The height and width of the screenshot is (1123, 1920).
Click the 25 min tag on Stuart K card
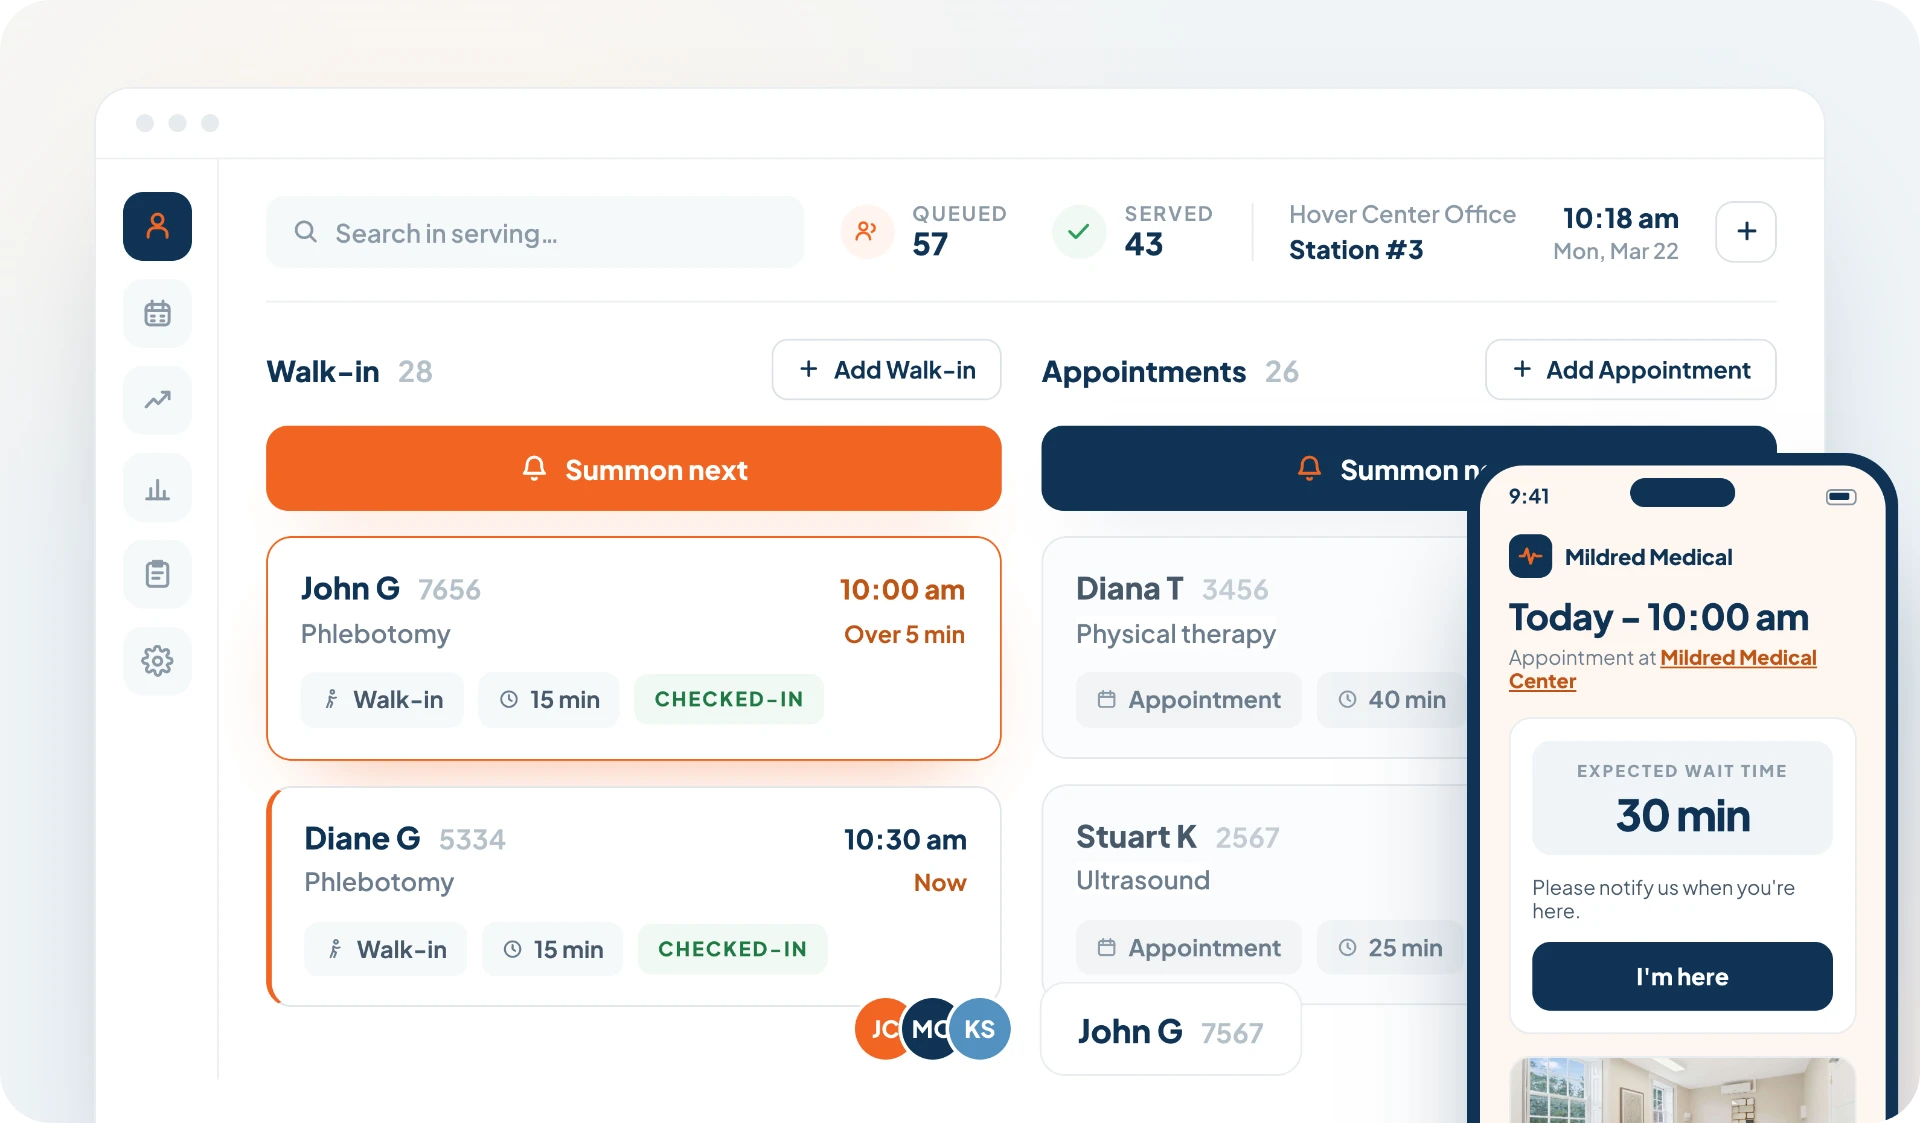point(1391,947)
